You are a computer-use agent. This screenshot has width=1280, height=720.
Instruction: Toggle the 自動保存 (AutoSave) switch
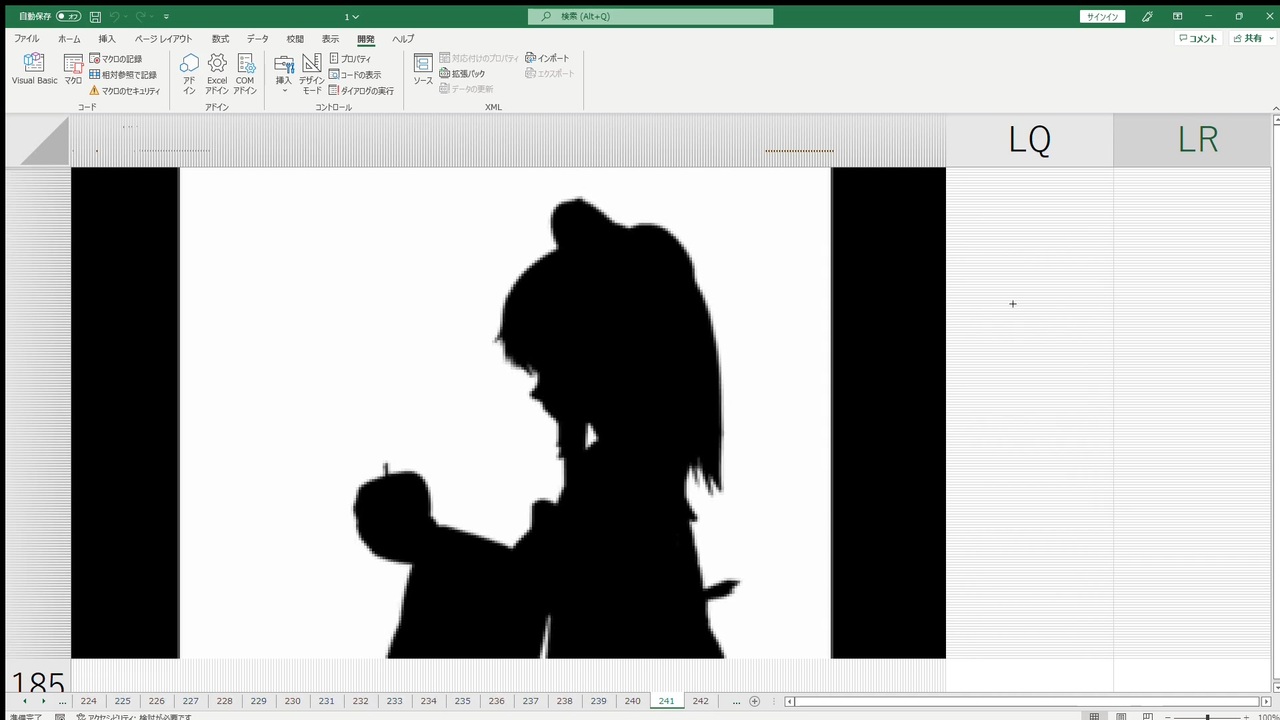tap(69, 16)
